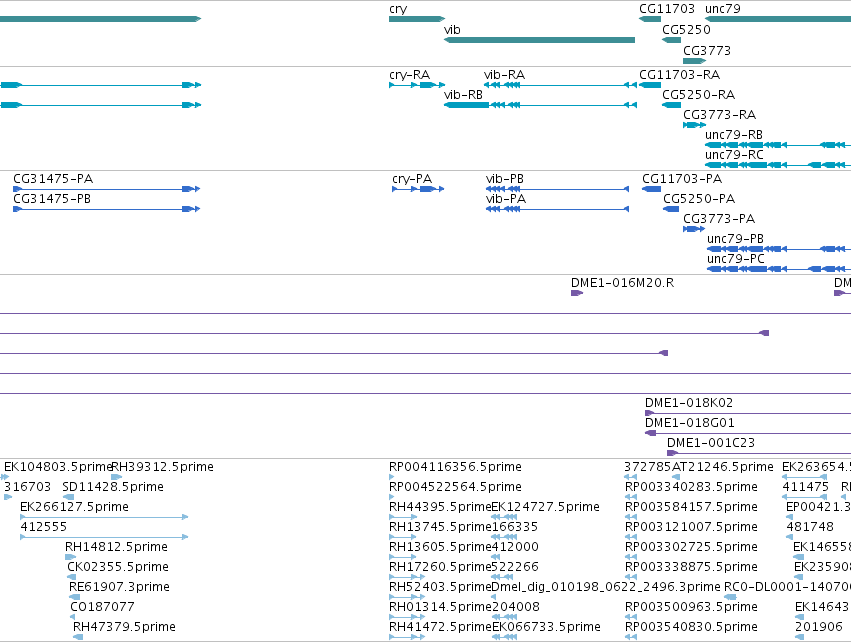Select the CG3773-PA feature

tap(694, 229)
